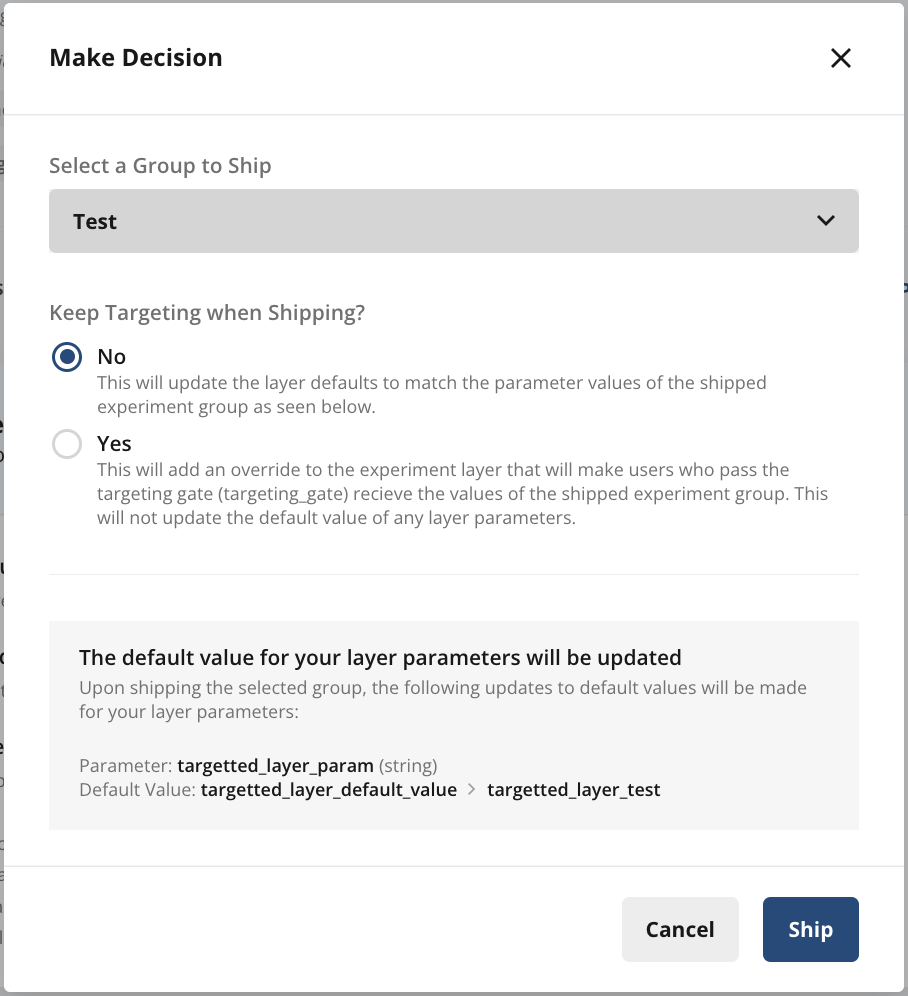Close the Make Decision dialog with the X icon
Viewport: 908px width, 996px height.
pyautogui.click(x=840, y=58)
